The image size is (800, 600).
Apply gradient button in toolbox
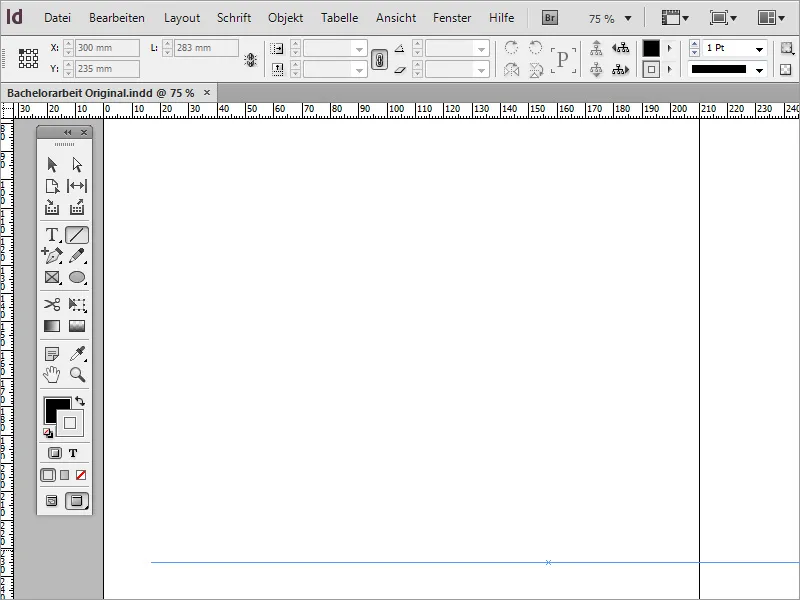point(64,475)
